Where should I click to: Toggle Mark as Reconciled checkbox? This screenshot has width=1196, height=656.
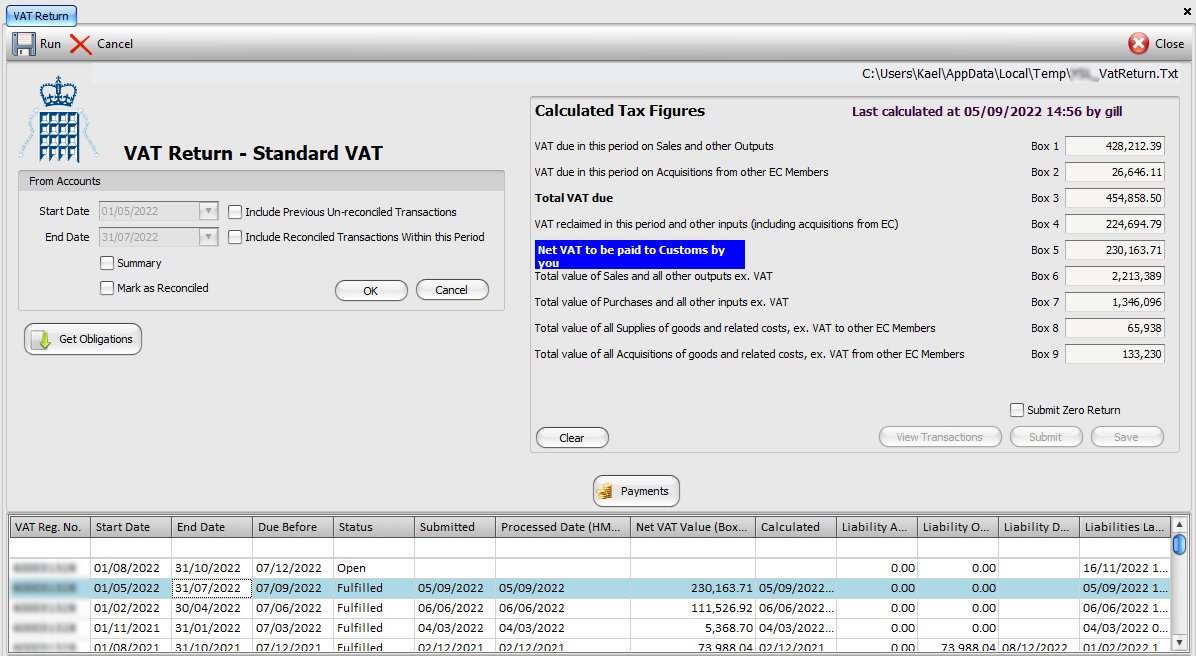point(107,288)
